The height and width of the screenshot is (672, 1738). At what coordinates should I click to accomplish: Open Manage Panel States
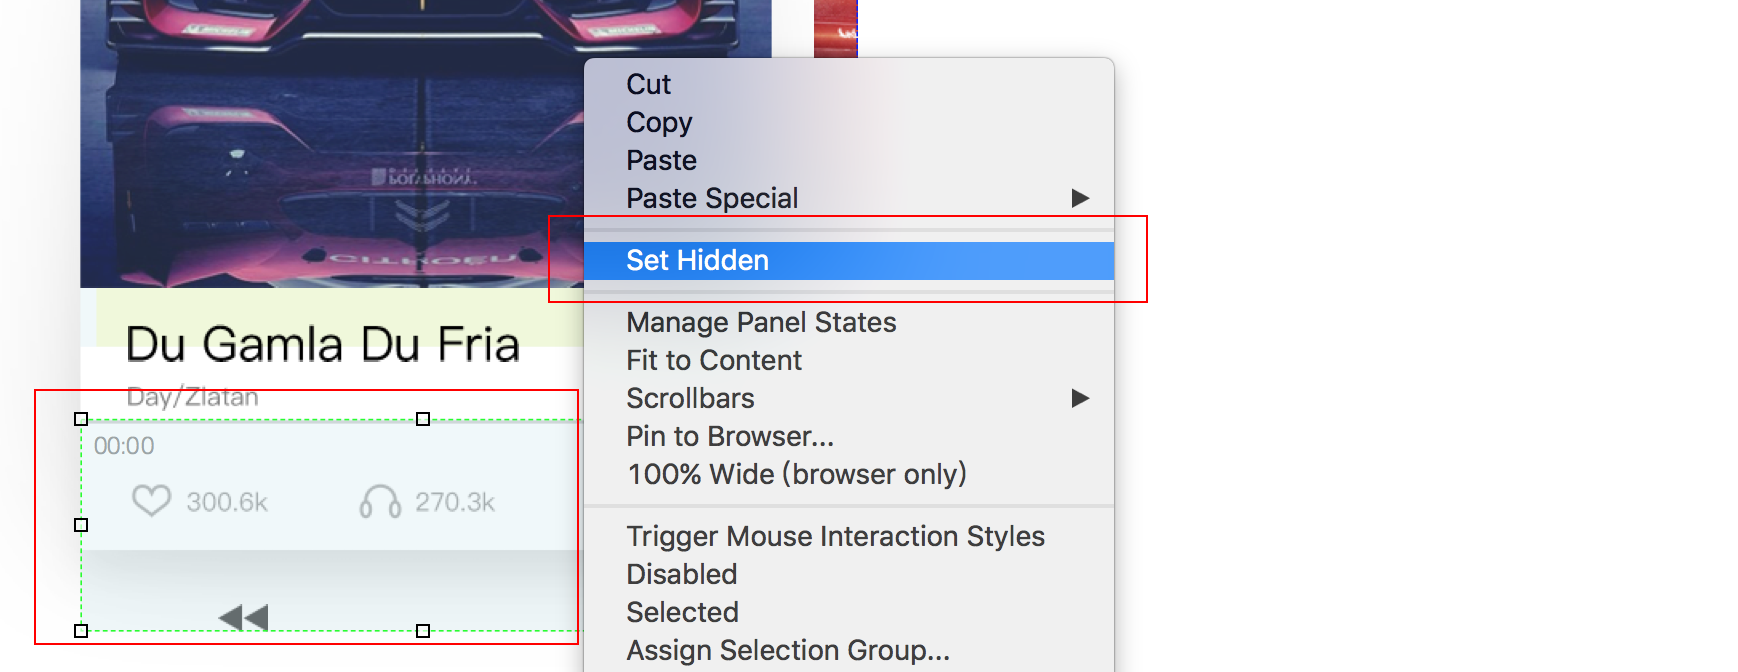761,323
